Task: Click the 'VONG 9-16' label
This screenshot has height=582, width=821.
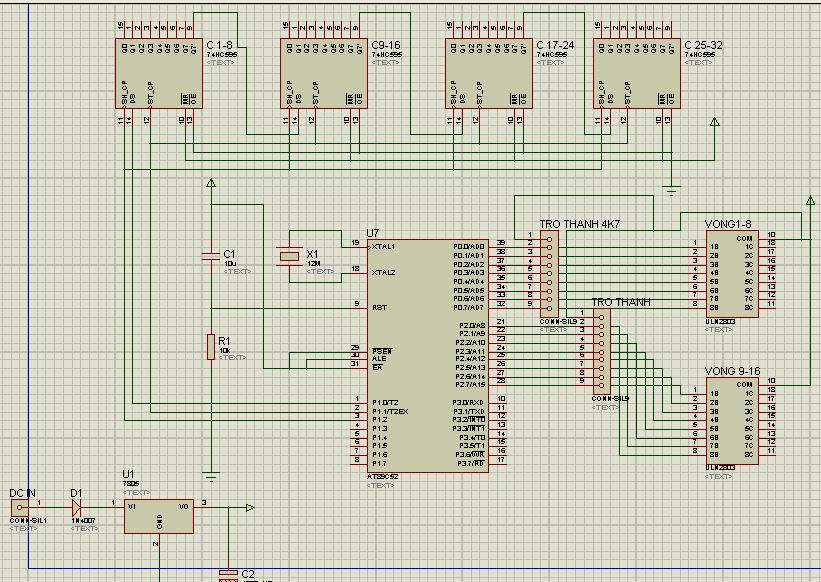Action: pyautogui.click(x=732, y=371)
